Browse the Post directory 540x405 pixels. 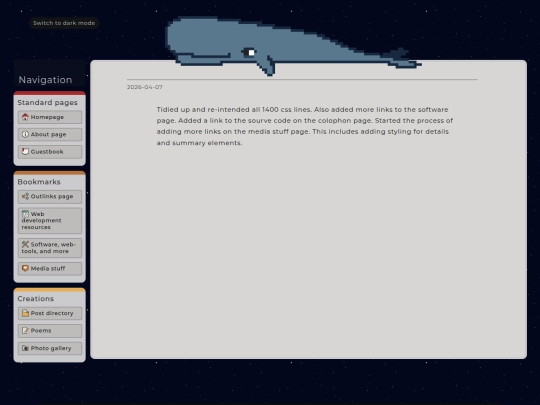pos(50,313)
